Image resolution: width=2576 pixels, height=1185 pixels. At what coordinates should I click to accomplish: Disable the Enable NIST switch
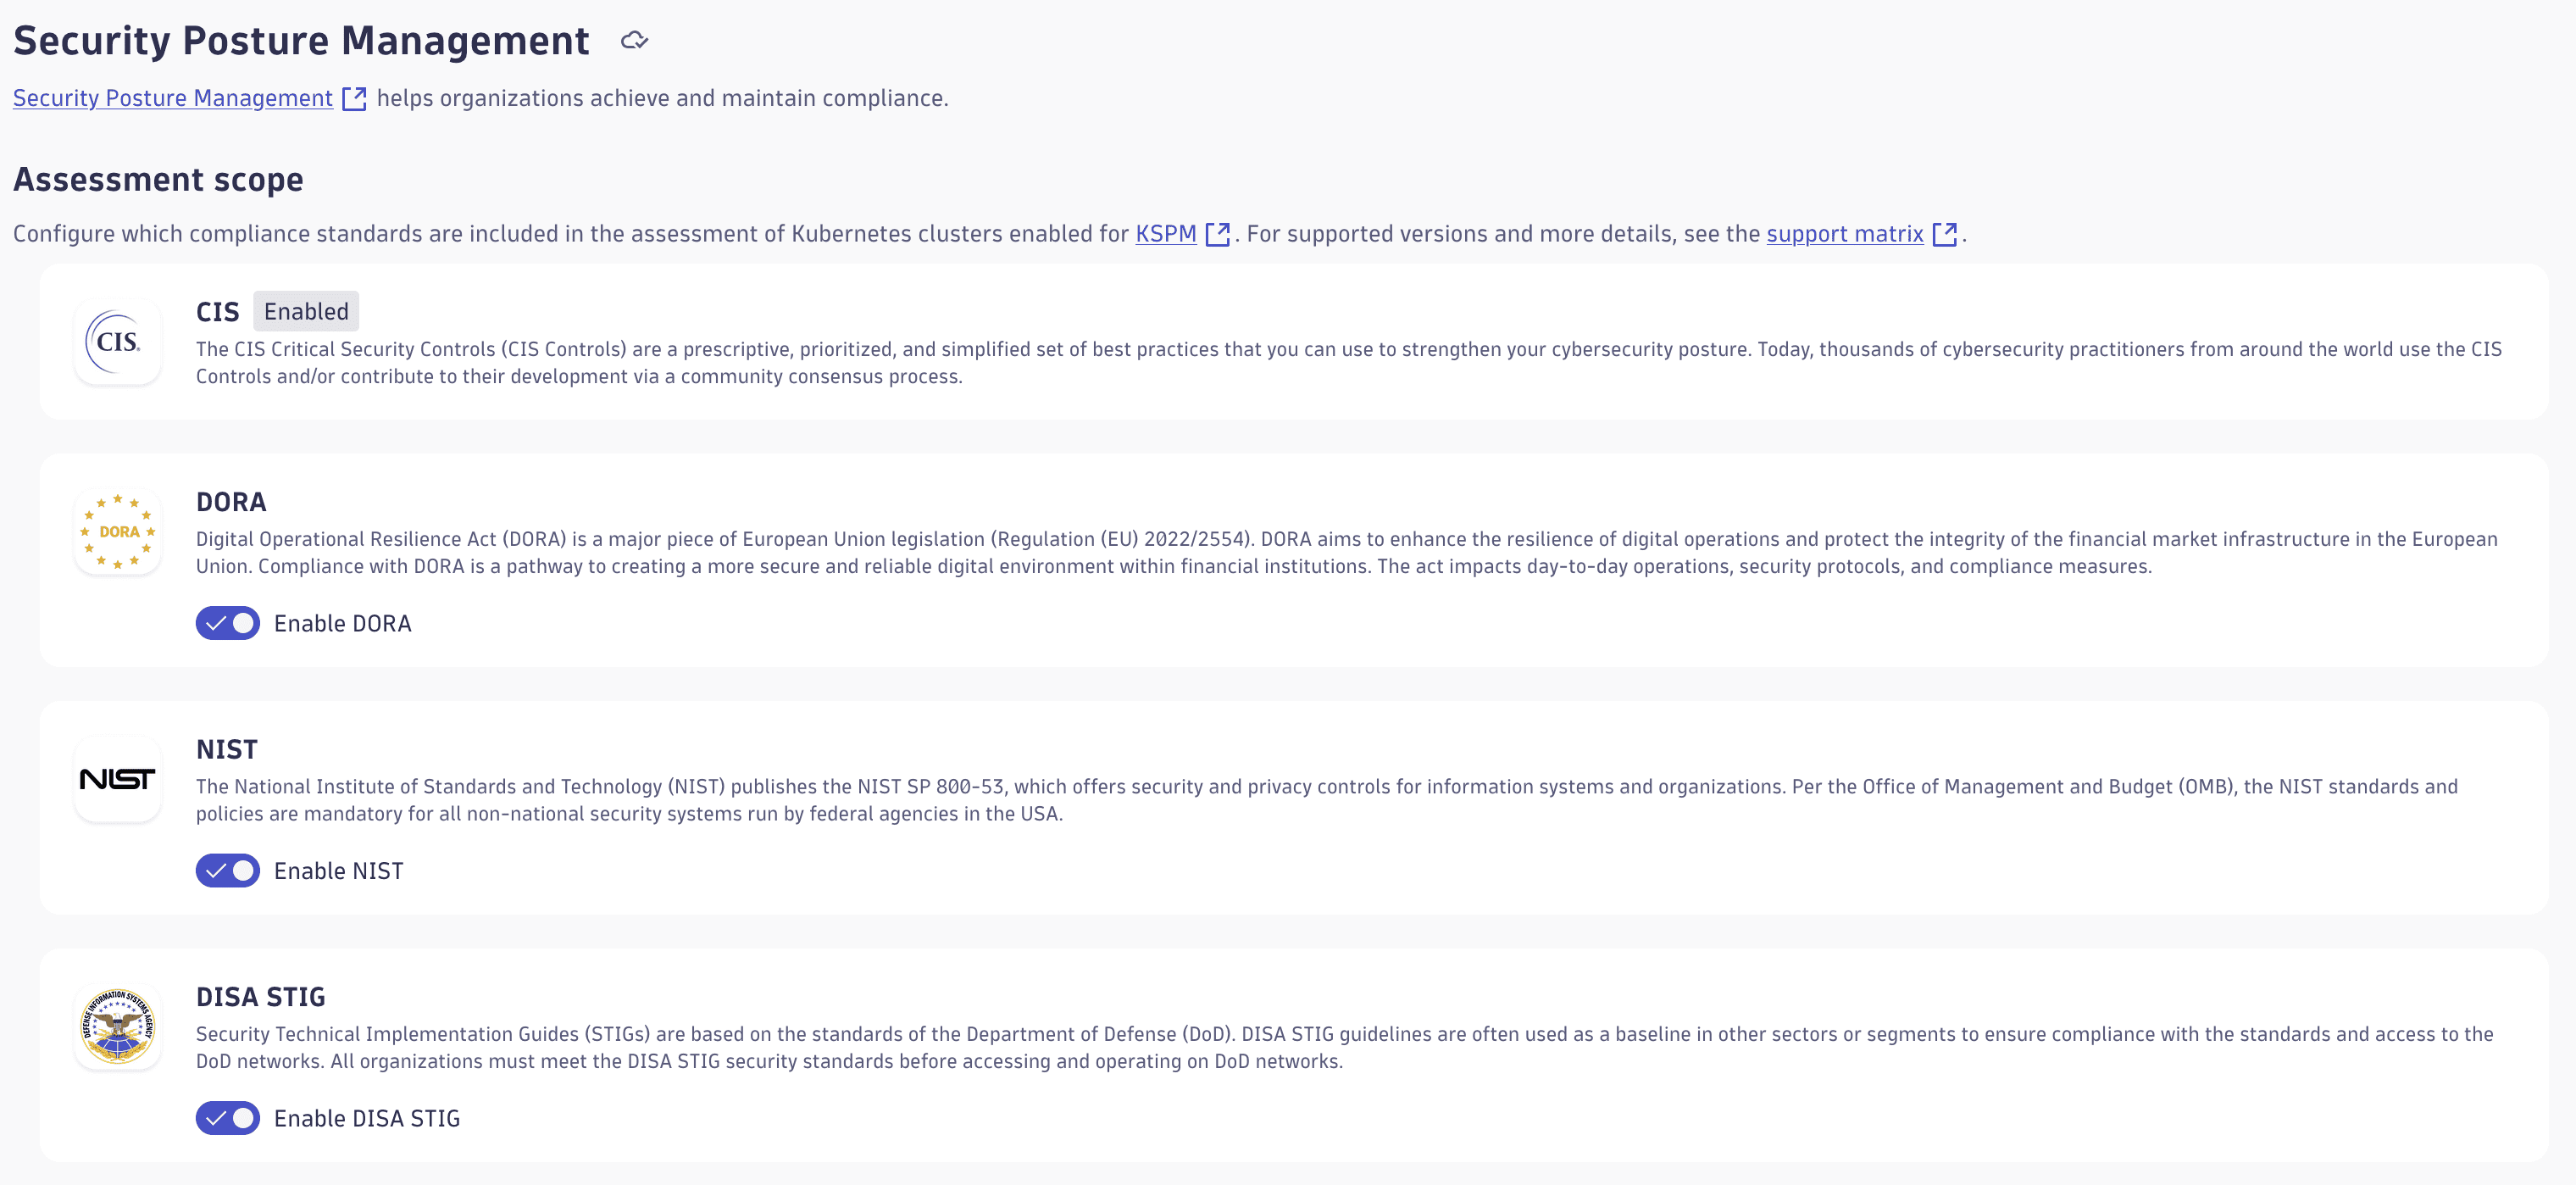228,871
